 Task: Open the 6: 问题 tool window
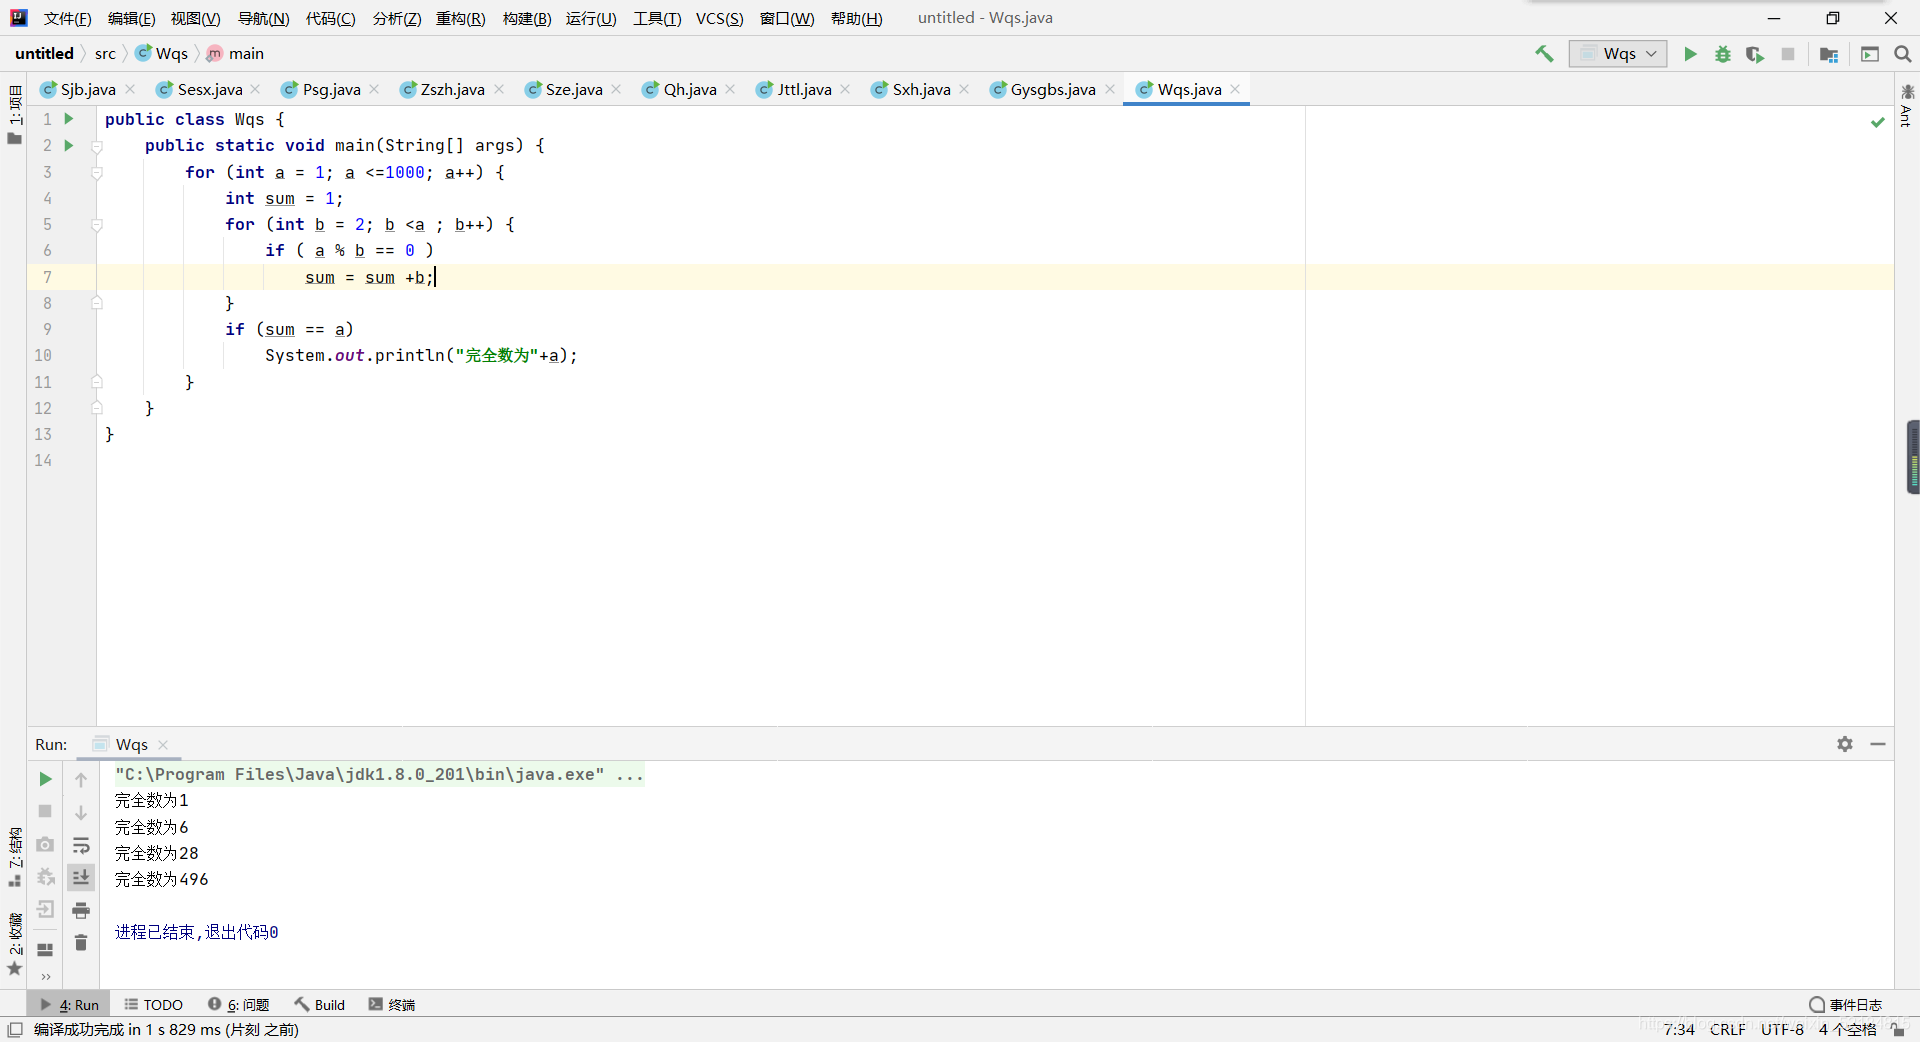[x=239, y=1004]
